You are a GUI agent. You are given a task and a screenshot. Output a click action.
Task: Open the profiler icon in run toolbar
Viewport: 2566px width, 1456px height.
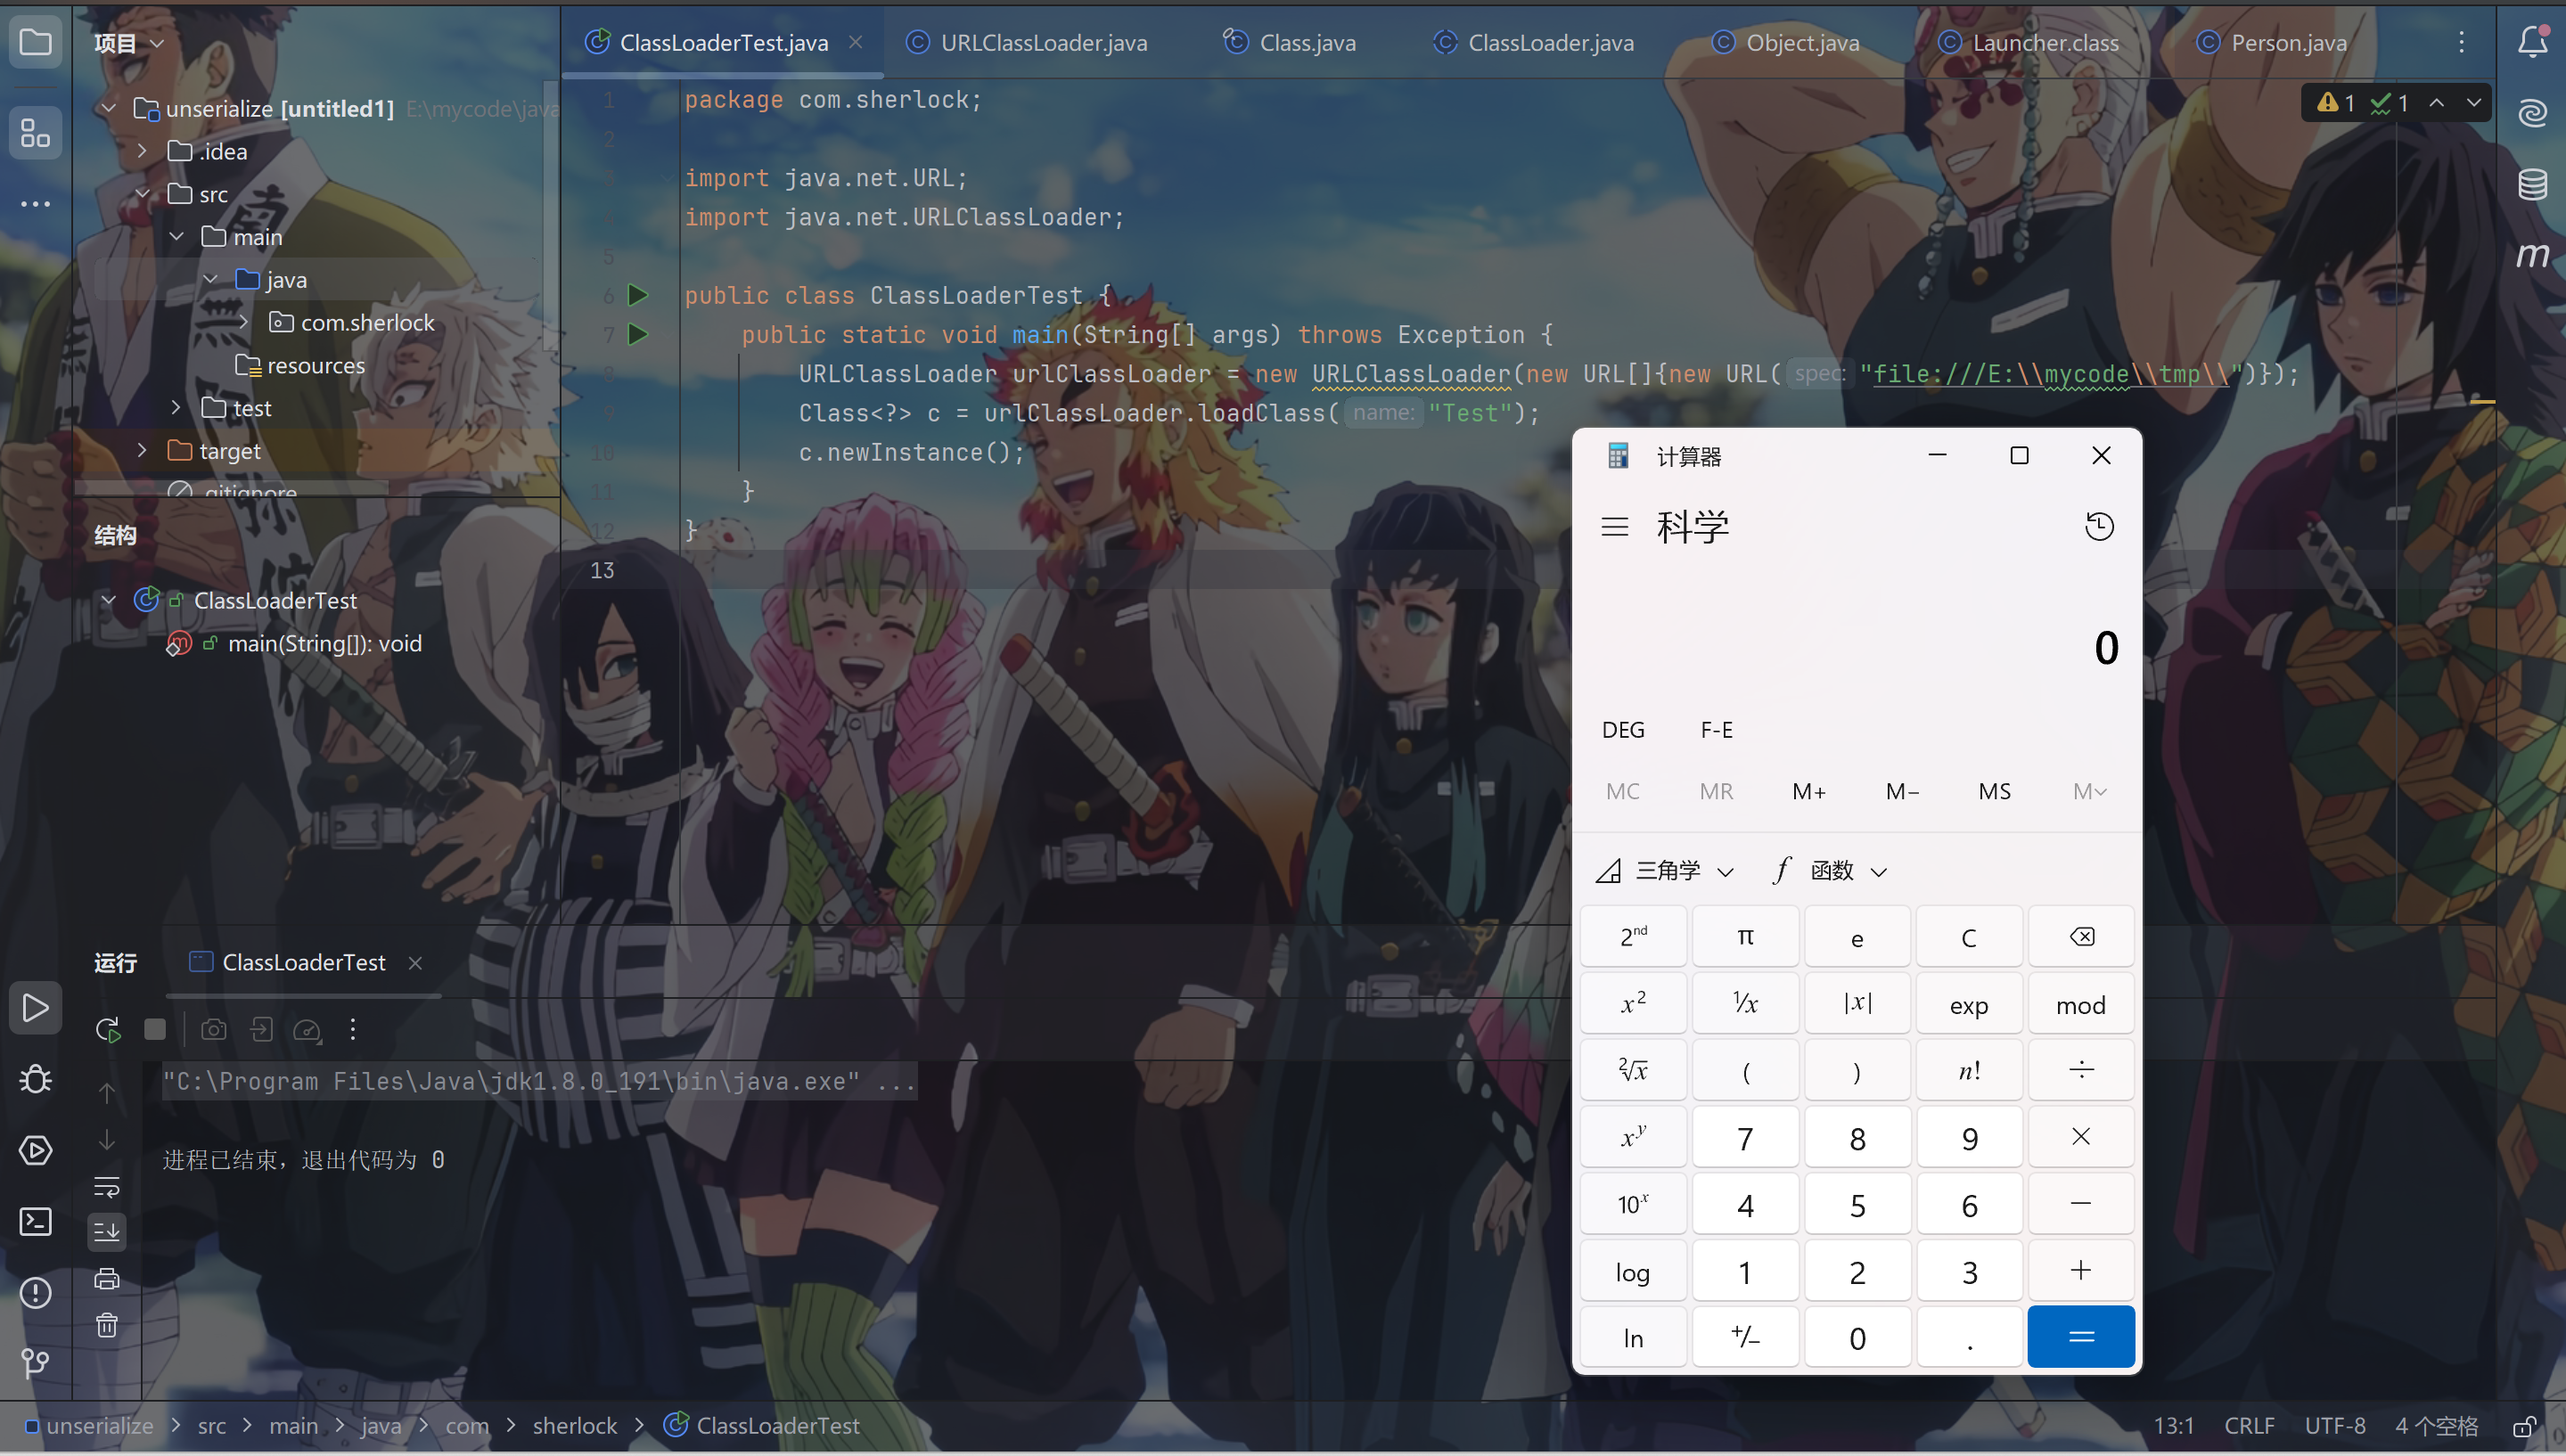308,1029
